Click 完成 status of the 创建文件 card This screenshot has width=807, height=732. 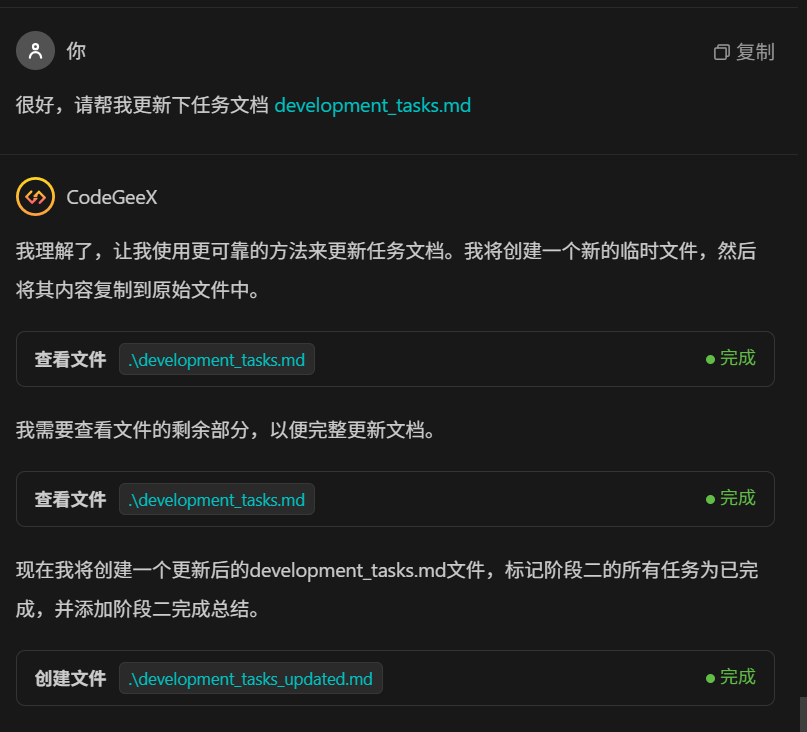731,677
